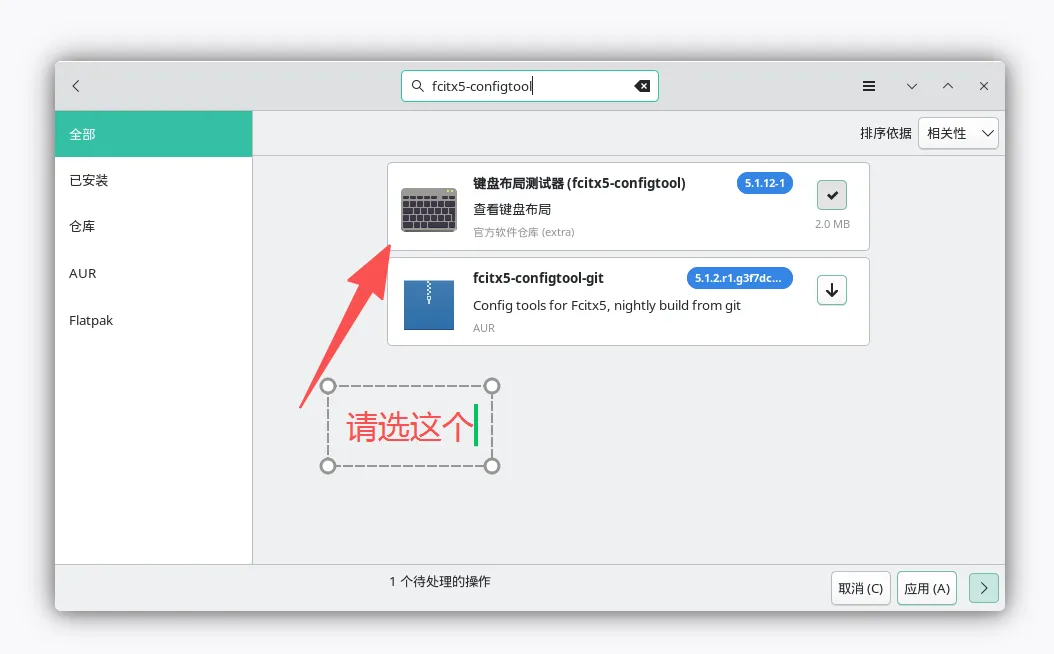Click the 2.0 MB size label
This screenshot has height=654, width=1054.
tap(832, 224)
